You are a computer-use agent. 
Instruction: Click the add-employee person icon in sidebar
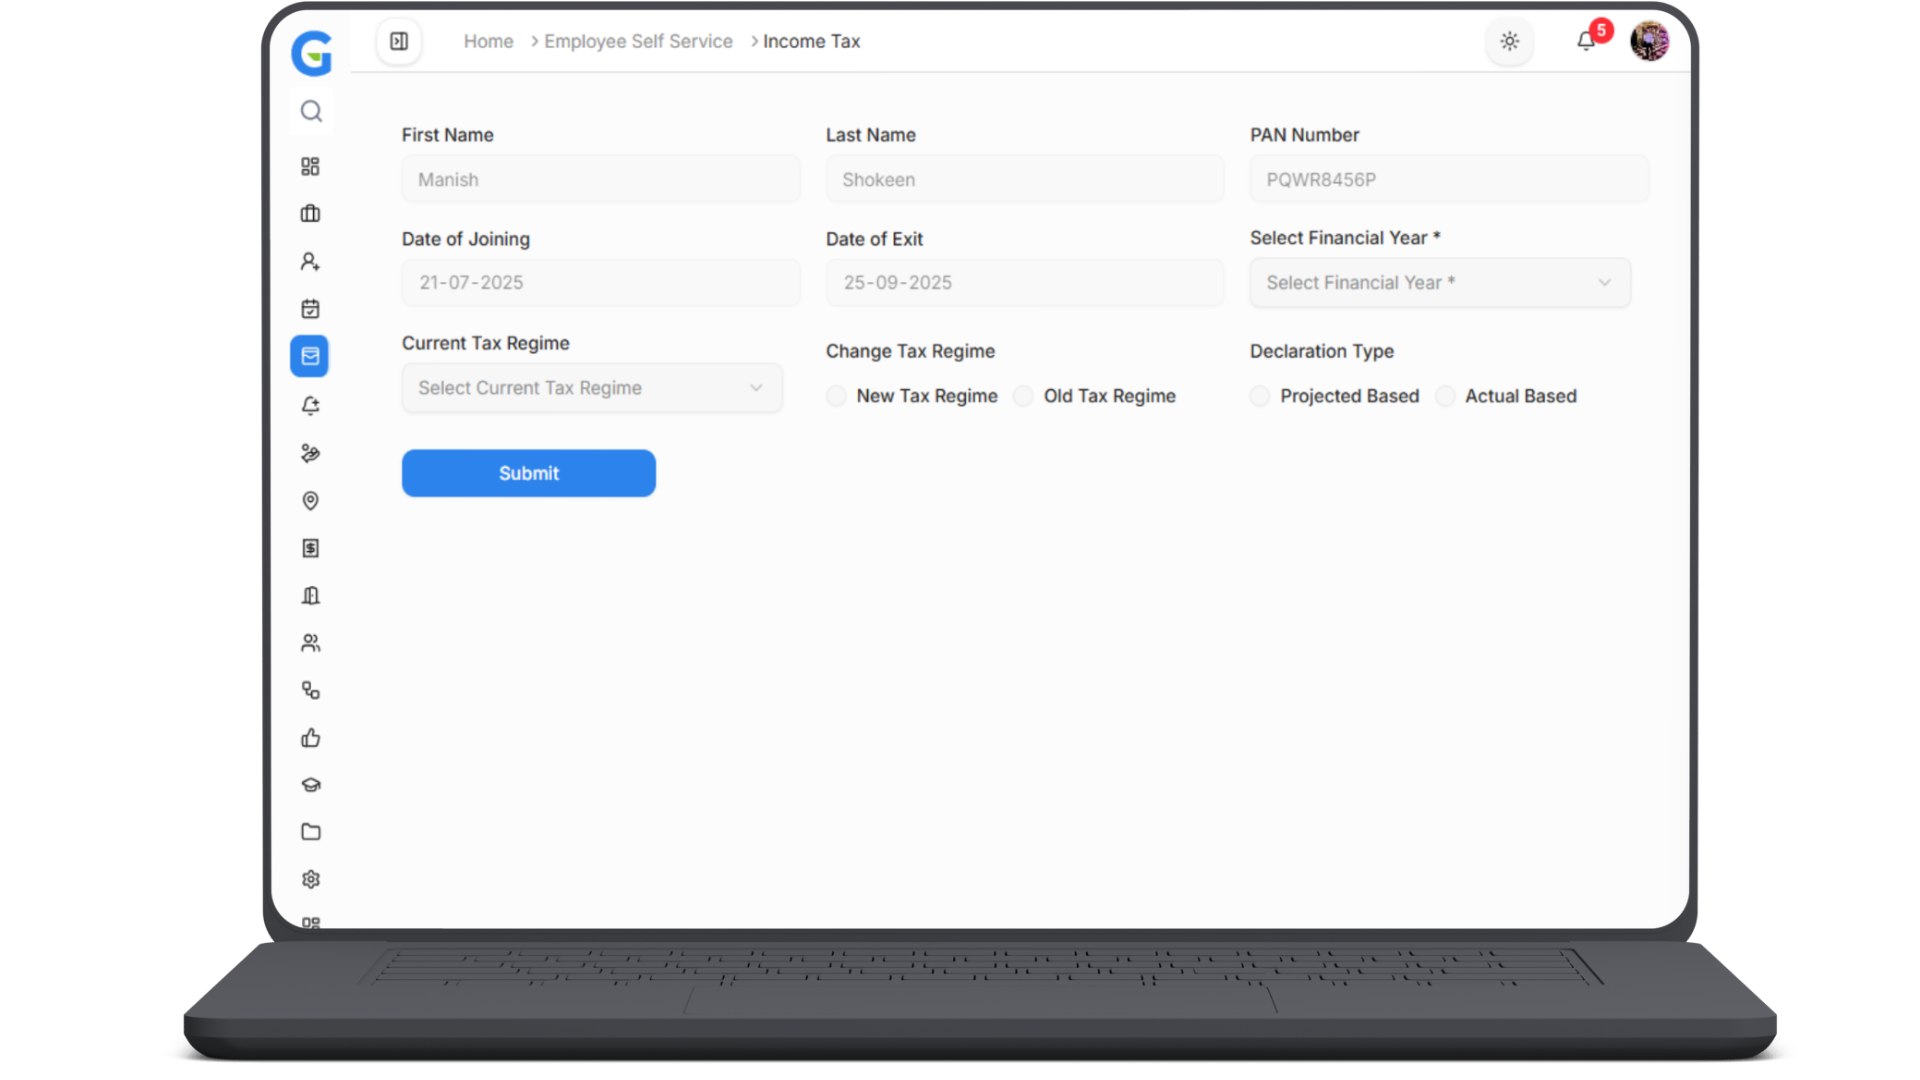click(x=310, y=261)
